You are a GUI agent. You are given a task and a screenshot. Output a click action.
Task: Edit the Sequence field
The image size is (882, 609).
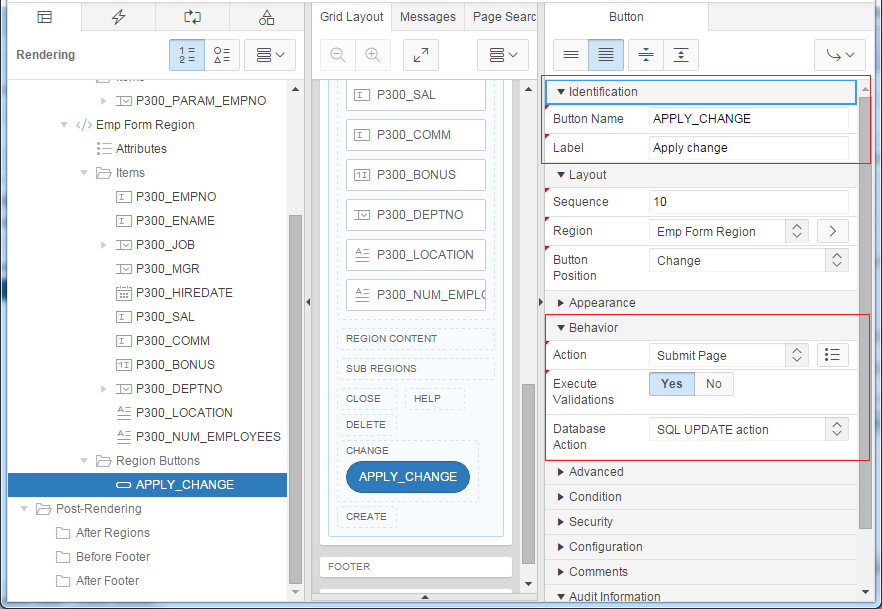click(x=749, y=202)
